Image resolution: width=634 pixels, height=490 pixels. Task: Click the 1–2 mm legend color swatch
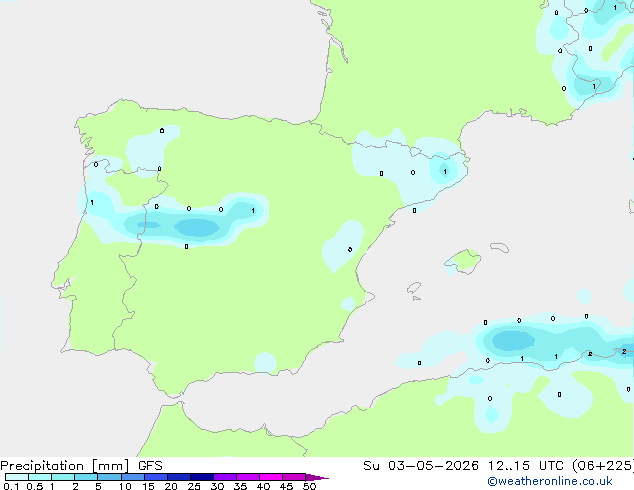(63, 477)
